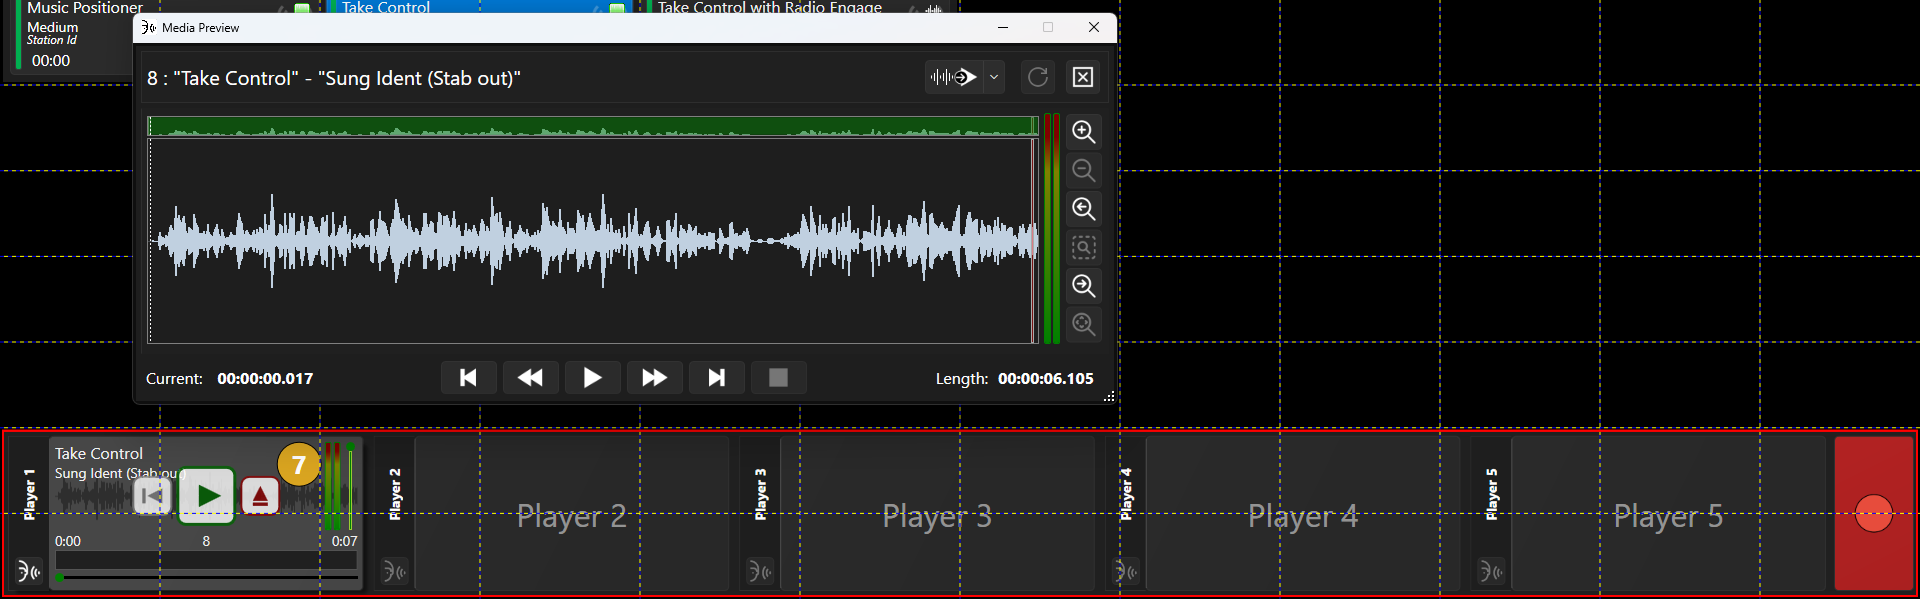Fast forward the Media Preview audio
The width and height of the screenshot is (1920, 599).
(654, 378)
